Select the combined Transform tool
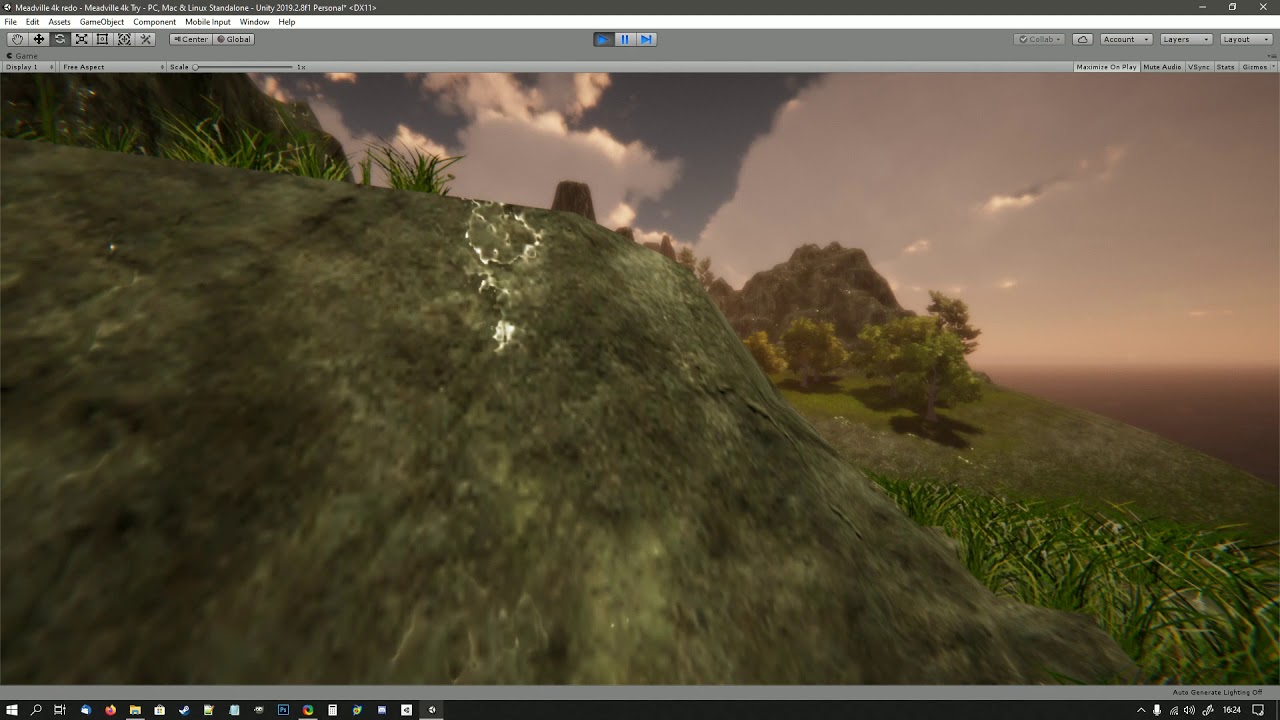This screenshot has width=1280, height=720. click(124, 39)
